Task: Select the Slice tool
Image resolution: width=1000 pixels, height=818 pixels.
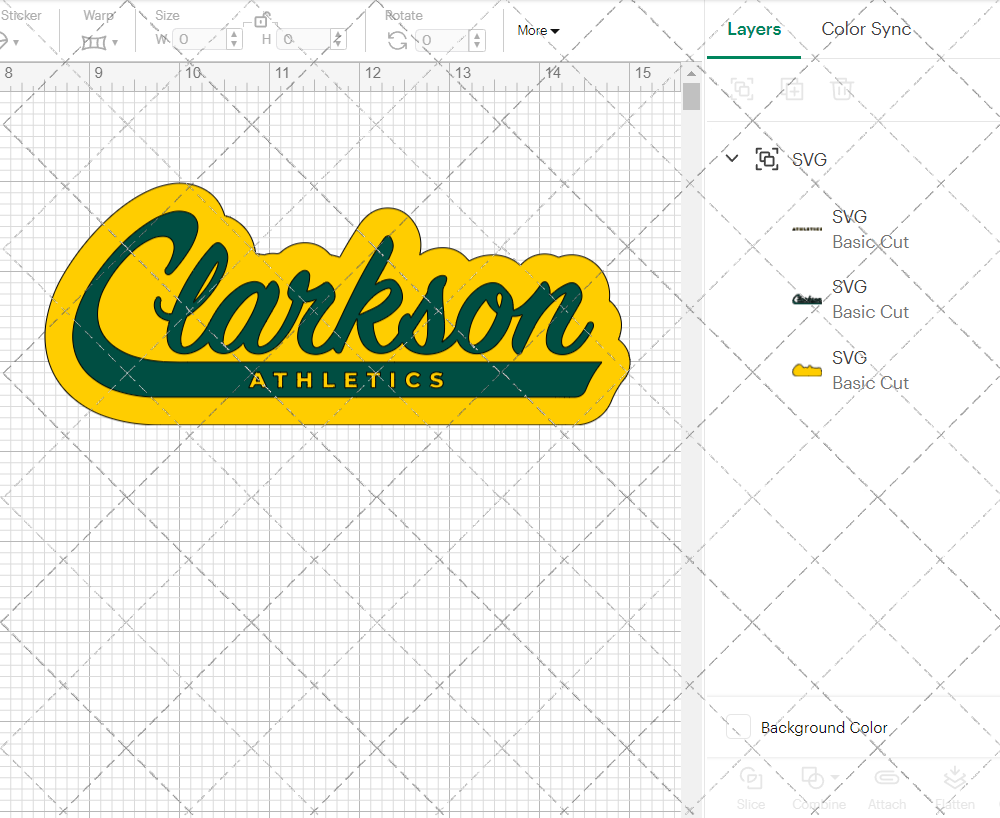Action: [751, 788]
